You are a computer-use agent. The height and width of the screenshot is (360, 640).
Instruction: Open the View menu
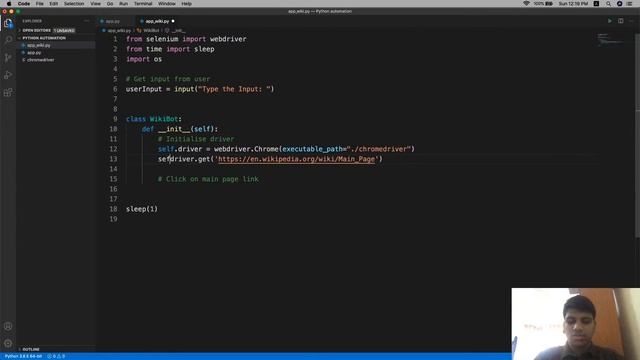[96, 4]
